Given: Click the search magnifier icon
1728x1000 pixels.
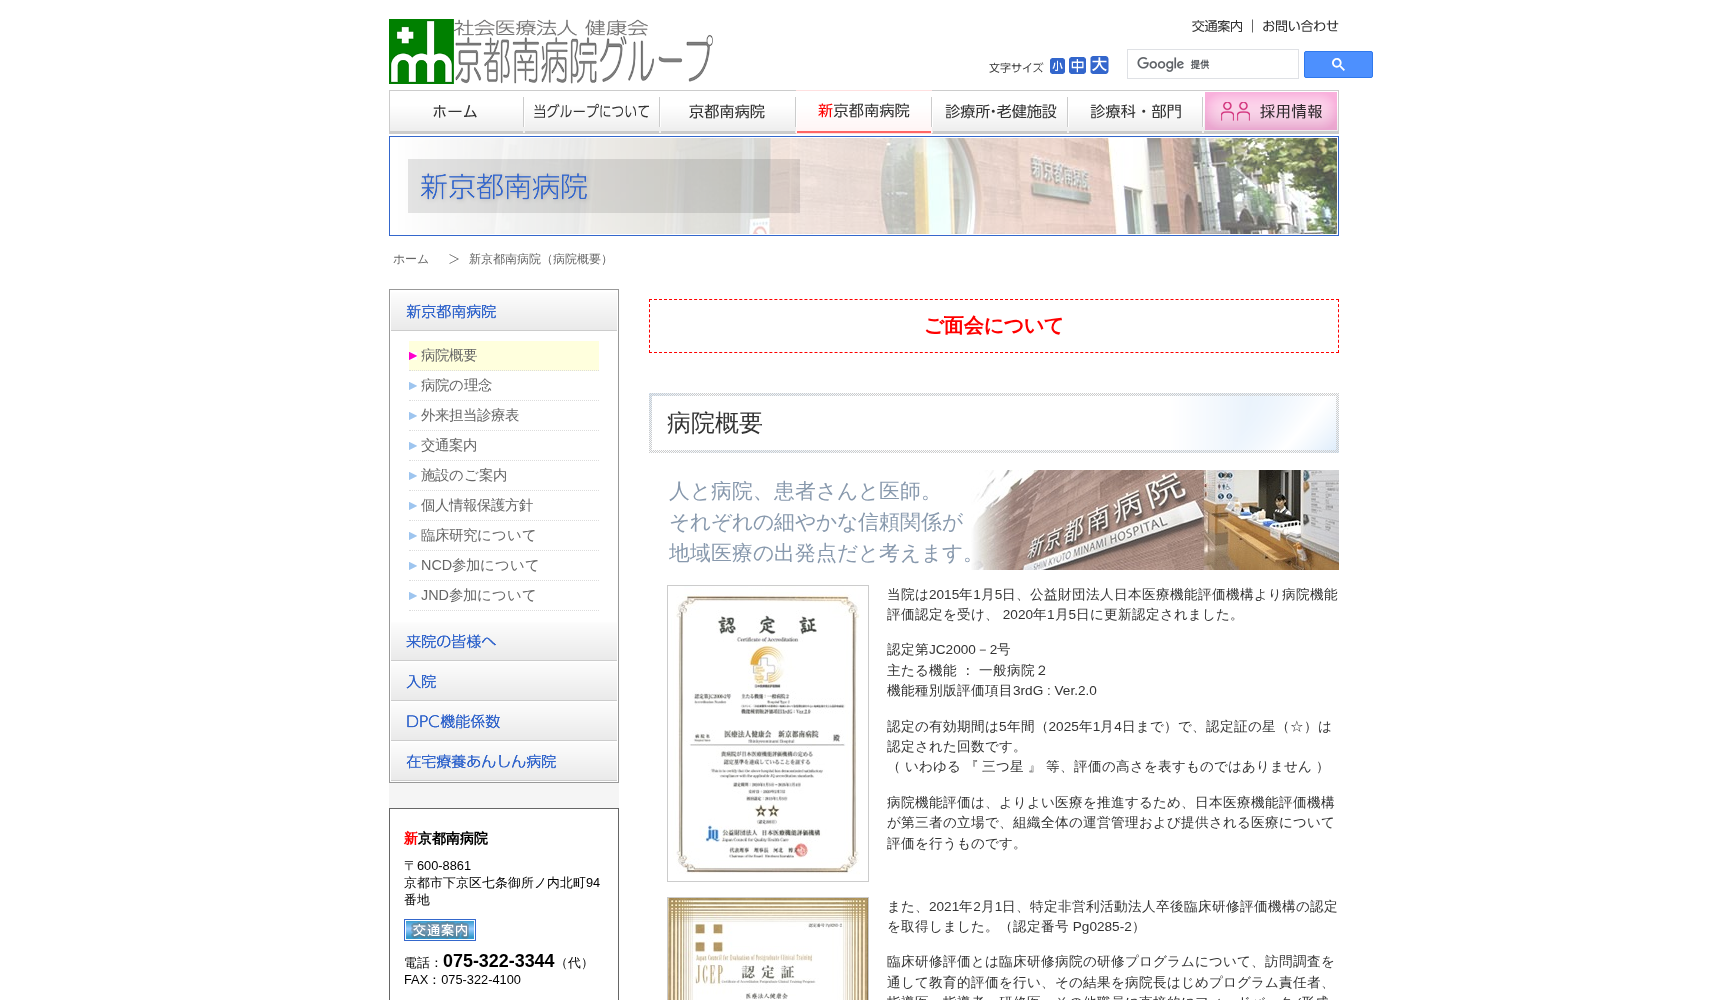Looking at the screenshot, I should 1338,64.
